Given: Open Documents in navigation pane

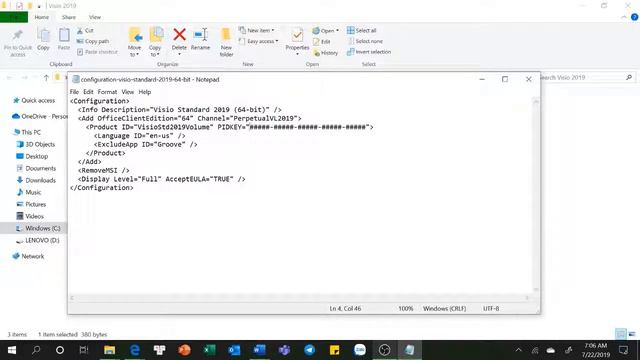Looking at the screenshot, I should pyautogui.click(x=36, y=168).
